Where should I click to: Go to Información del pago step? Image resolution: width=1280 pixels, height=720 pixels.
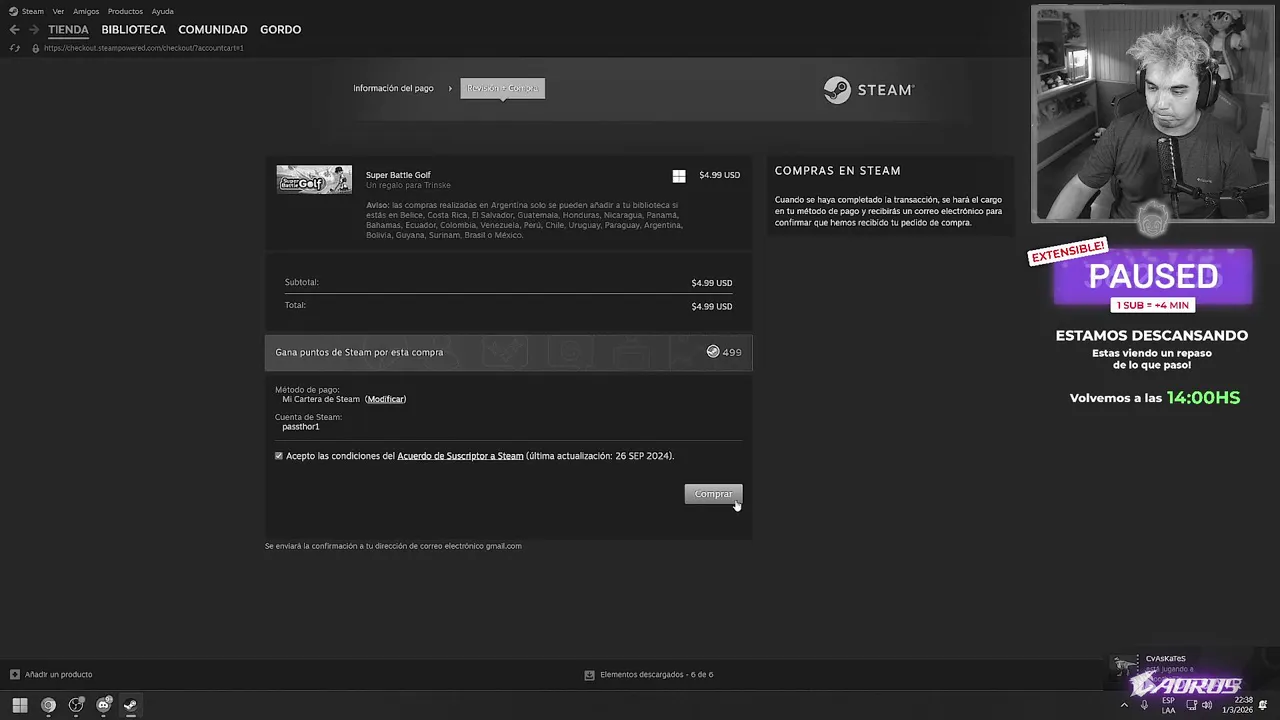(x=393, y=88)
